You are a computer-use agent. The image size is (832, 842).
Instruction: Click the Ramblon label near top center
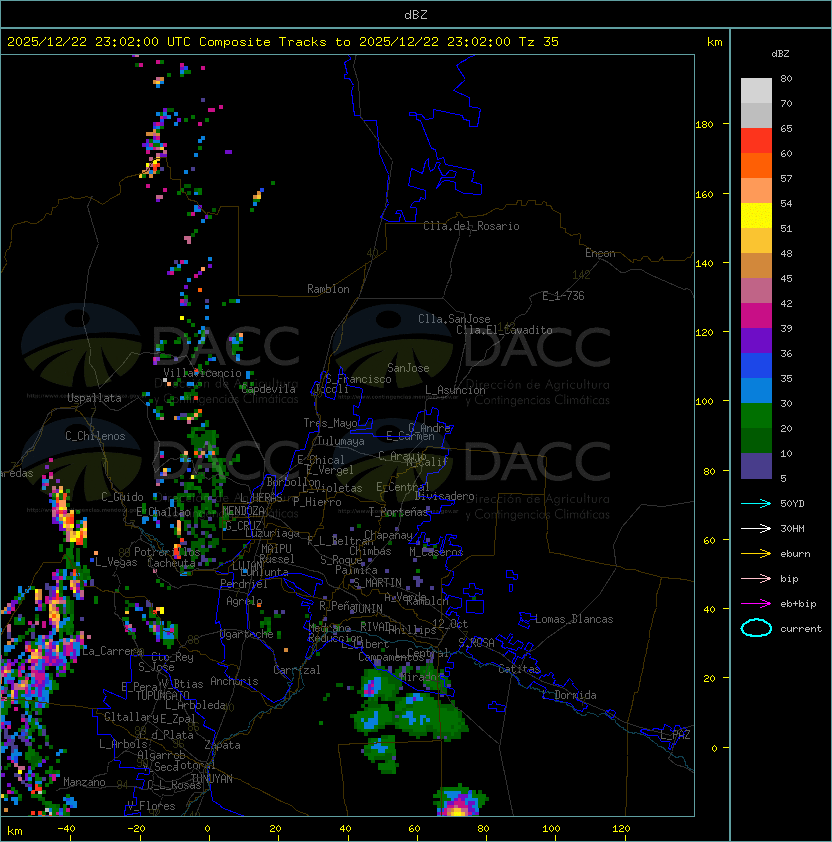328,289
